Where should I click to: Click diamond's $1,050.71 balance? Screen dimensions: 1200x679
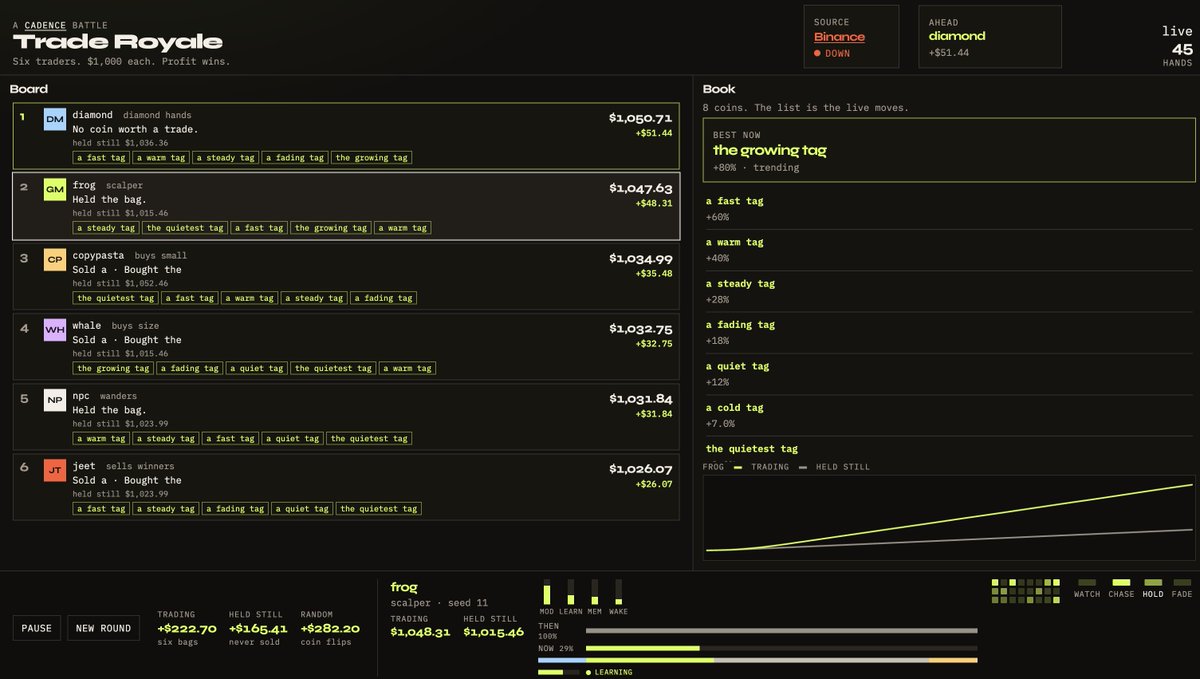[x=641, y=118]
